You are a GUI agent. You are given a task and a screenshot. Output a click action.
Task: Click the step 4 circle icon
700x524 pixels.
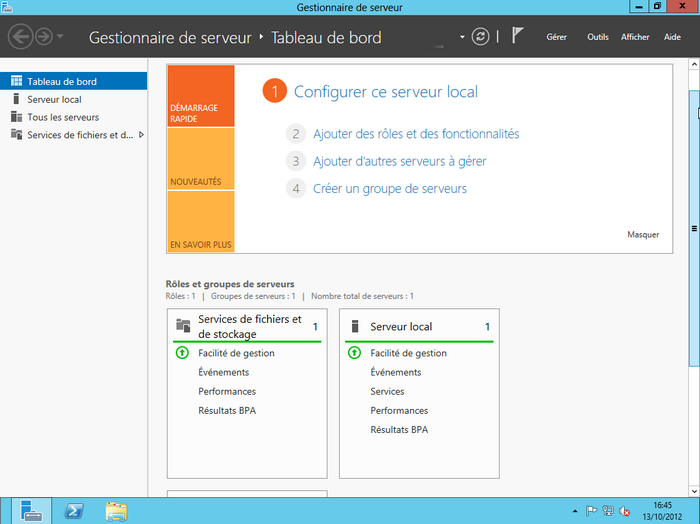click(296, 188)
